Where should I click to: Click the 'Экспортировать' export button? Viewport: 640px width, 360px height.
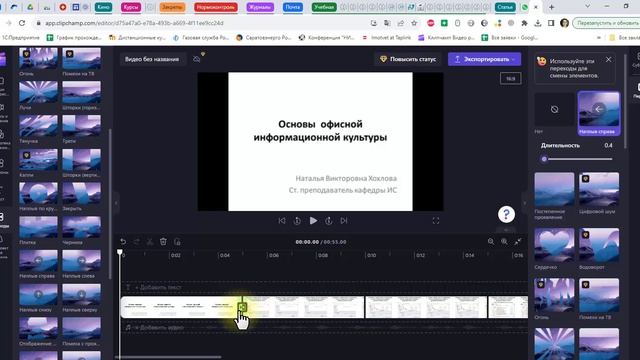coord(484,59)
